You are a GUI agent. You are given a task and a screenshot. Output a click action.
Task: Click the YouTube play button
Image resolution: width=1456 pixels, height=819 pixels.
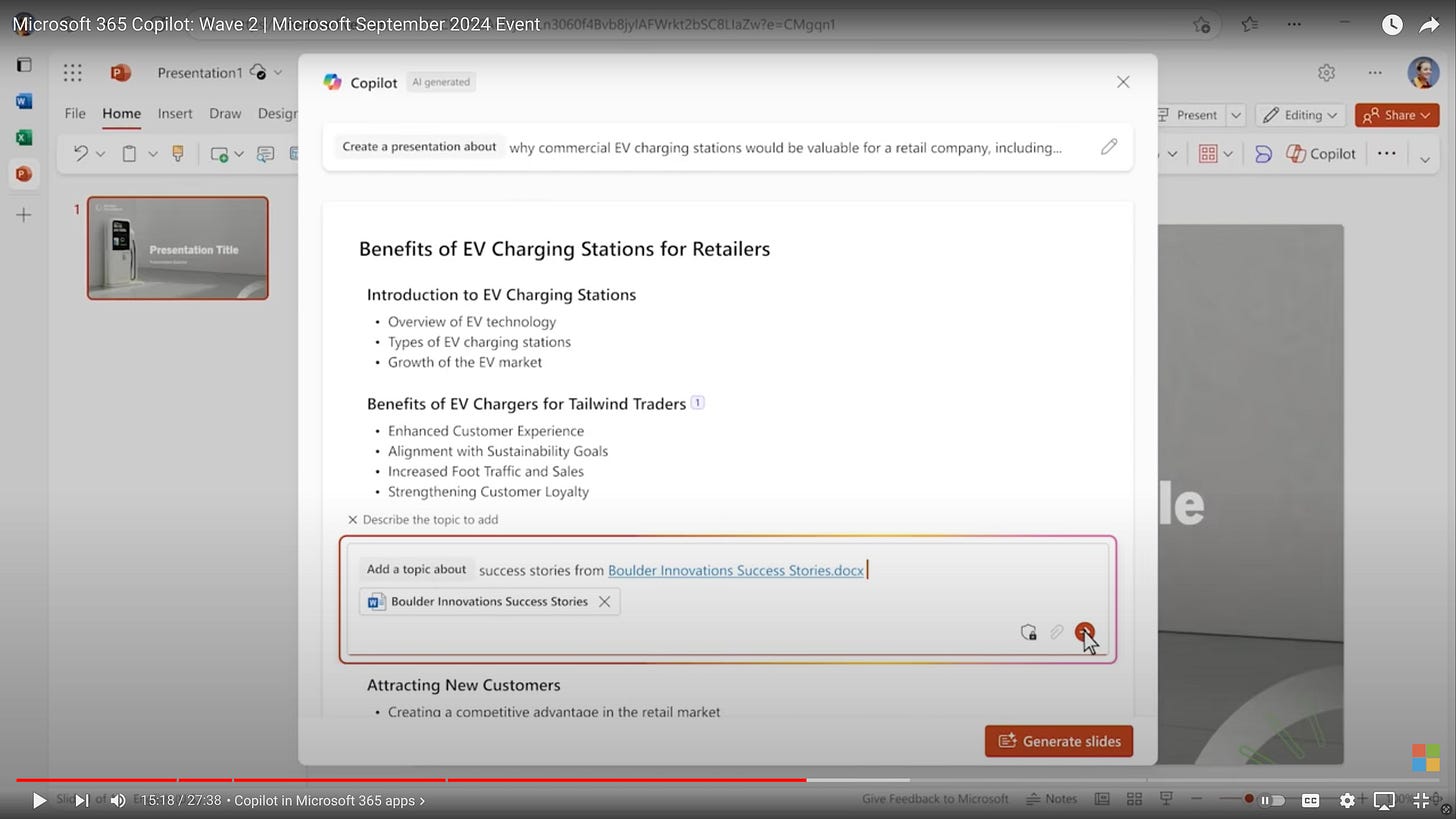click(x=39, y=800)
